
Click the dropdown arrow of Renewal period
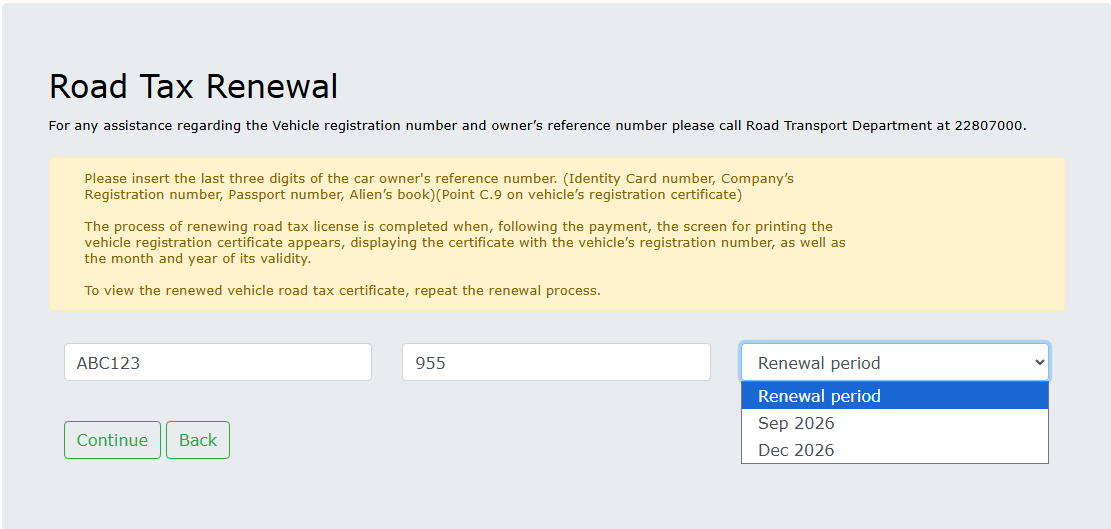pos(1039,363)
